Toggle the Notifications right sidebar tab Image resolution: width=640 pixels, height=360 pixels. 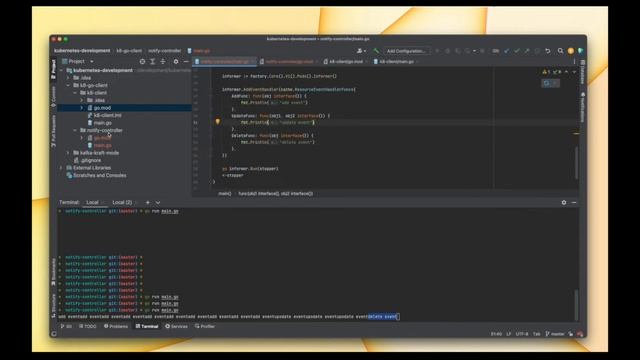click(583, 107)
